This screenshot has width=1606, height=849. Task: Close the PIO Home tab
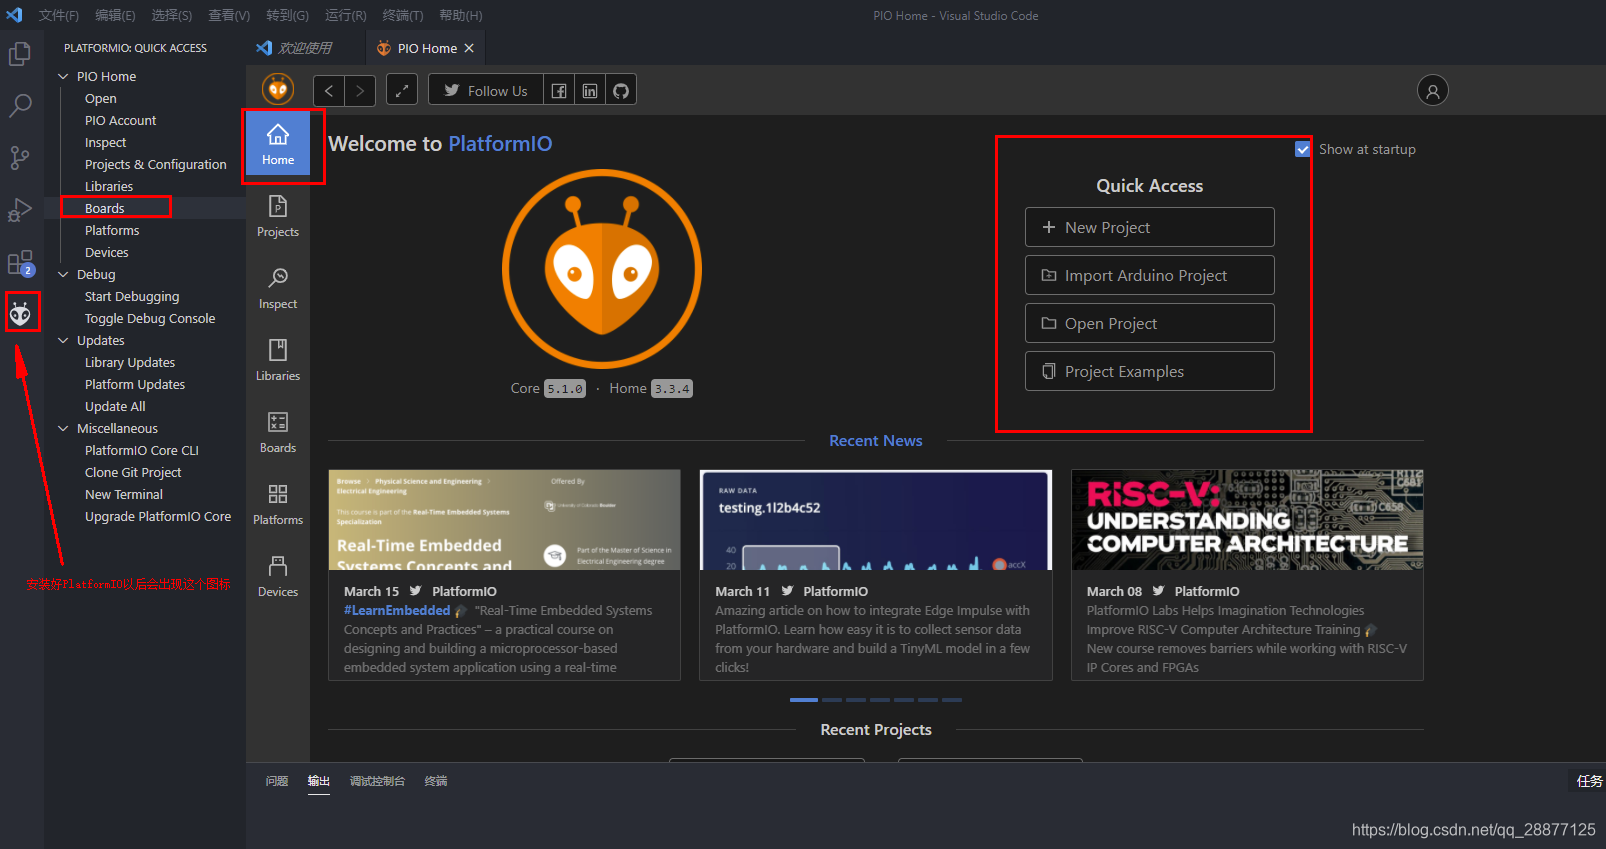[469, 48]
